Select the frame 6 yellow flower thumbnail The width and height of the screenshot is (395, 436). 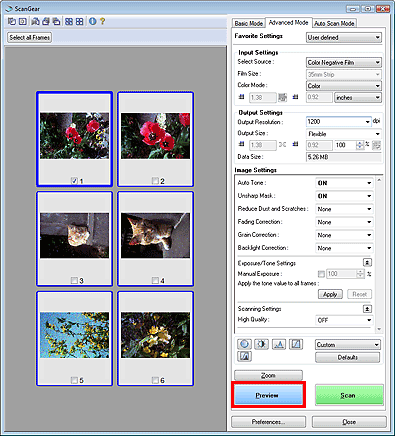[x=155, y=335]
